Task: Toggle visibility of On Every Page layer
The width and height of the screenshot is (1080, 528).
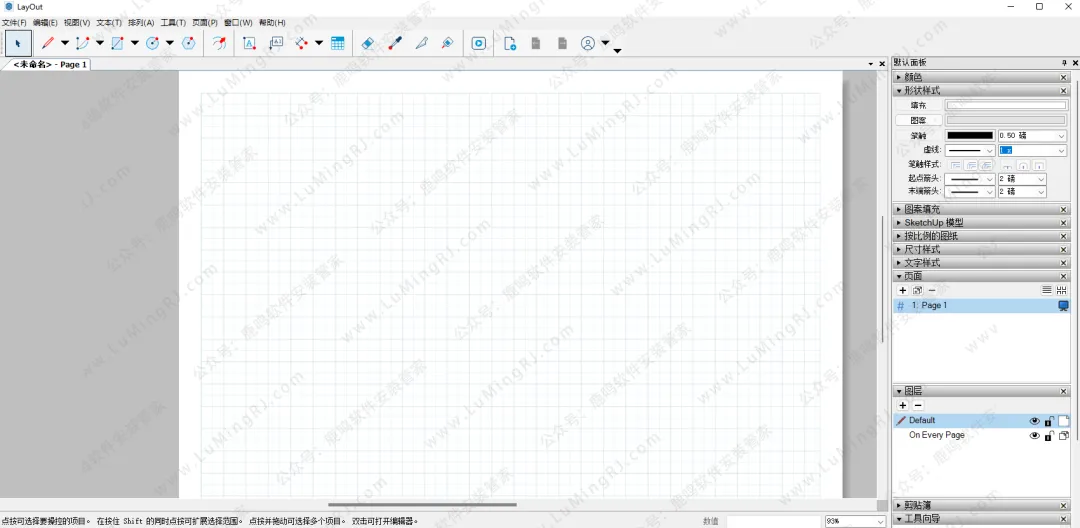Action: point(1035,436)
